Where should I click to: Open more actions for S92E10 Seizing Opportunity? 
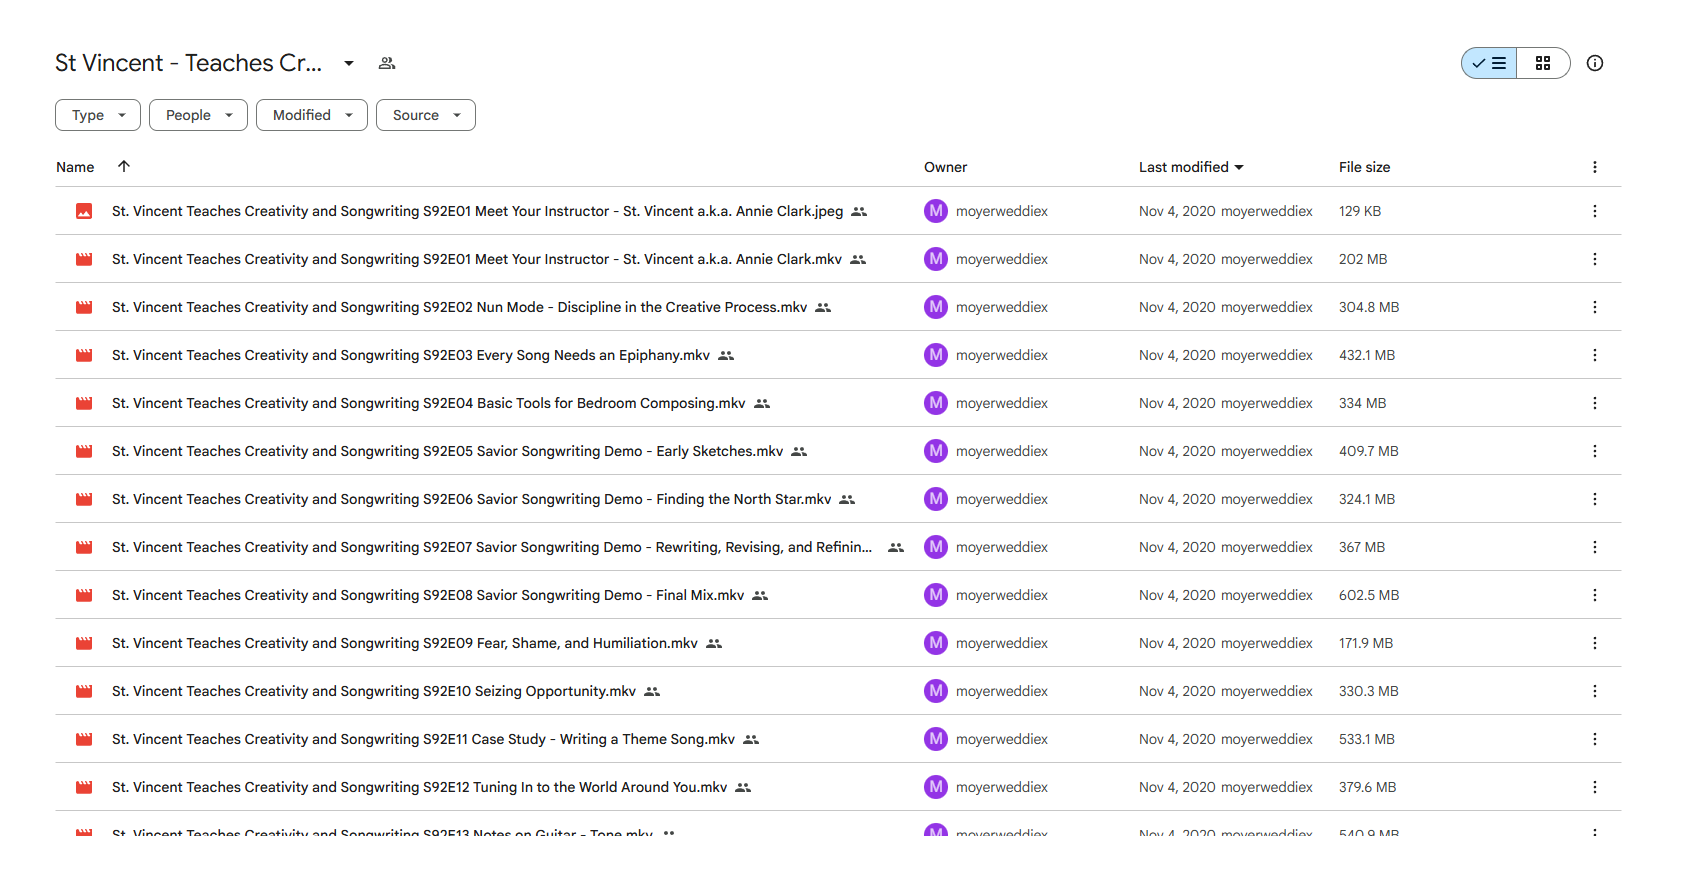(x=1595, y=691)
